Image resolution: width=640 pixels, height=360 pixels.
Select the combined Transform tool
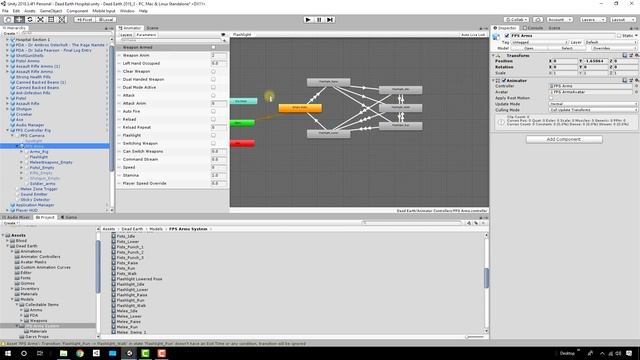(62, 20)
